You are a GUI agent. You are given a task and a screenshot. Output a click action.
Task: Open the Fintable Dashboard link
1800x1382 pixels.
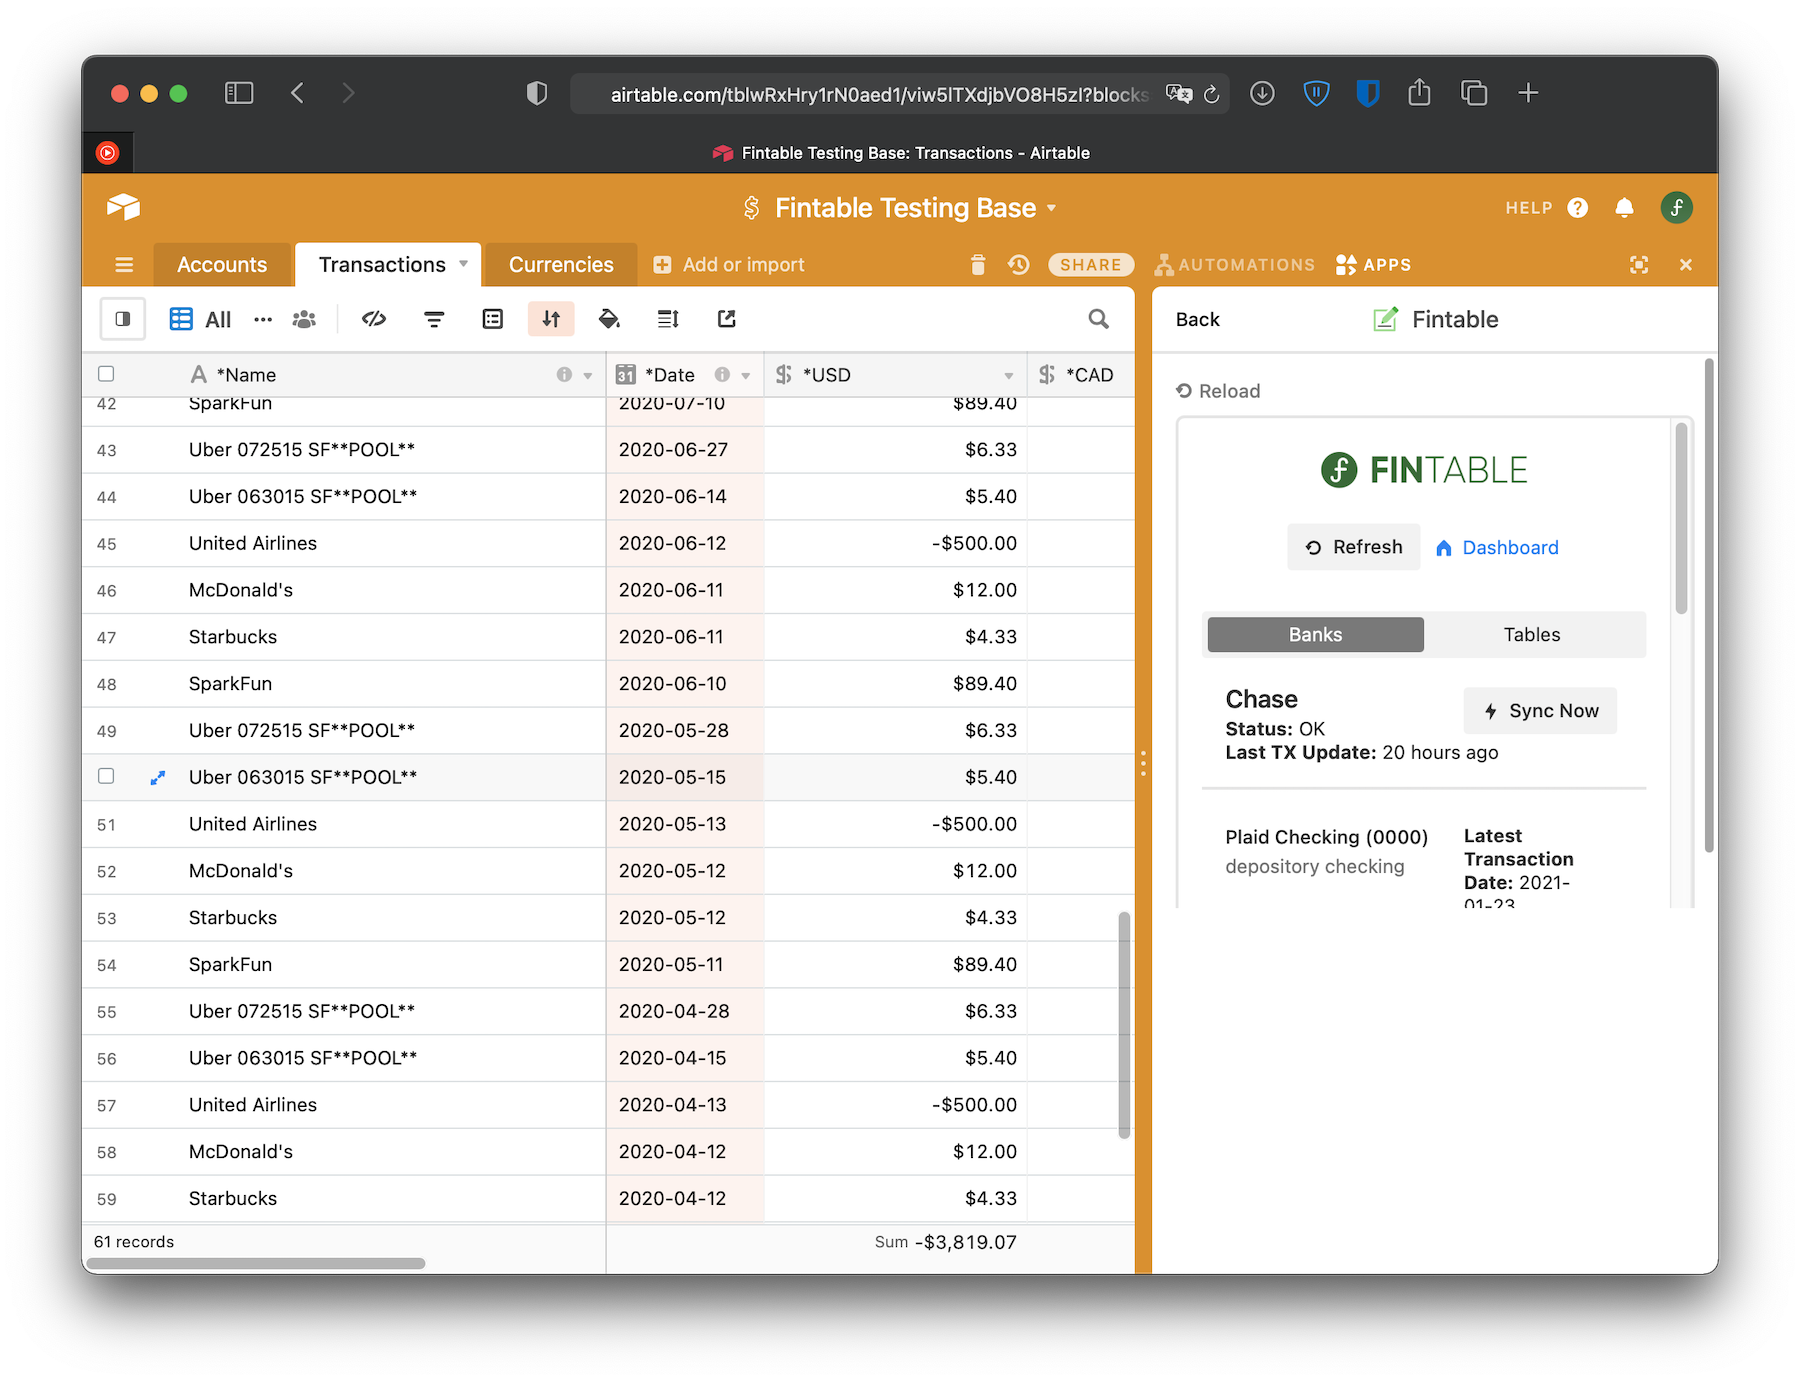1497,548
